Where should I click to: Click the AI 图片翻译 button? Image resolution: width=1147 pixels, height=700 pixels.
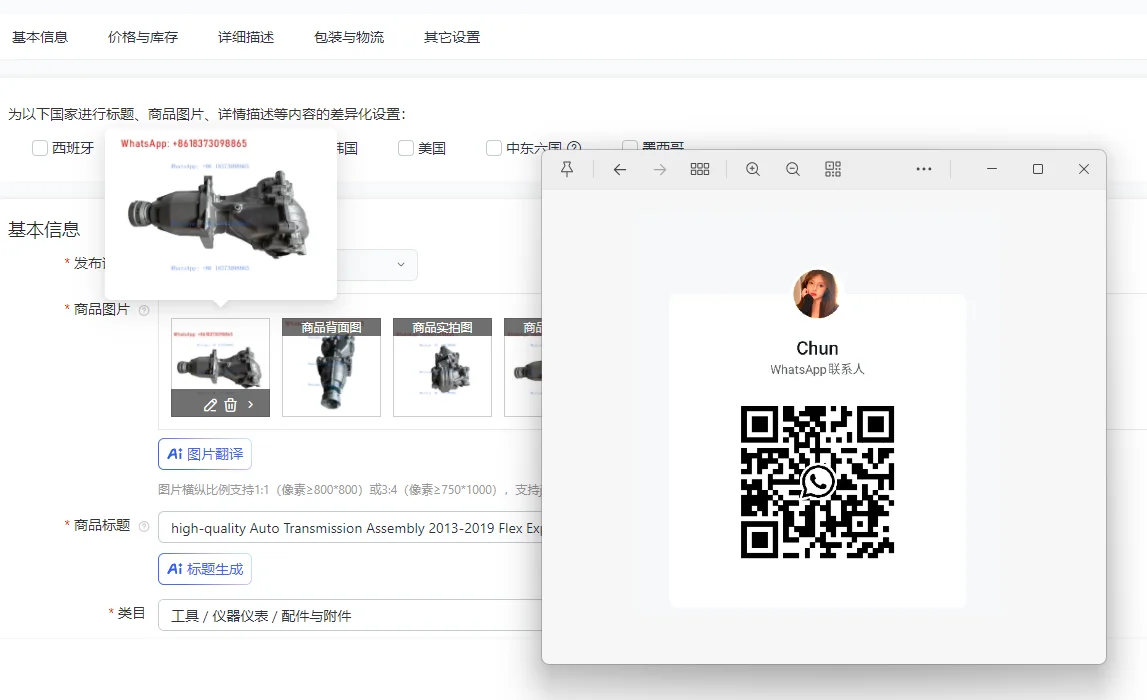(204, 453)
